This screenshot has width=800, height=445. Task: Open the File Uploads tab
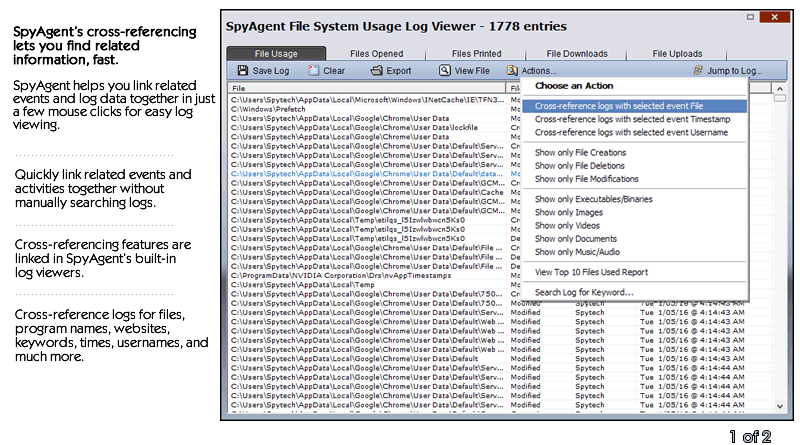click(x=677, y=53)
